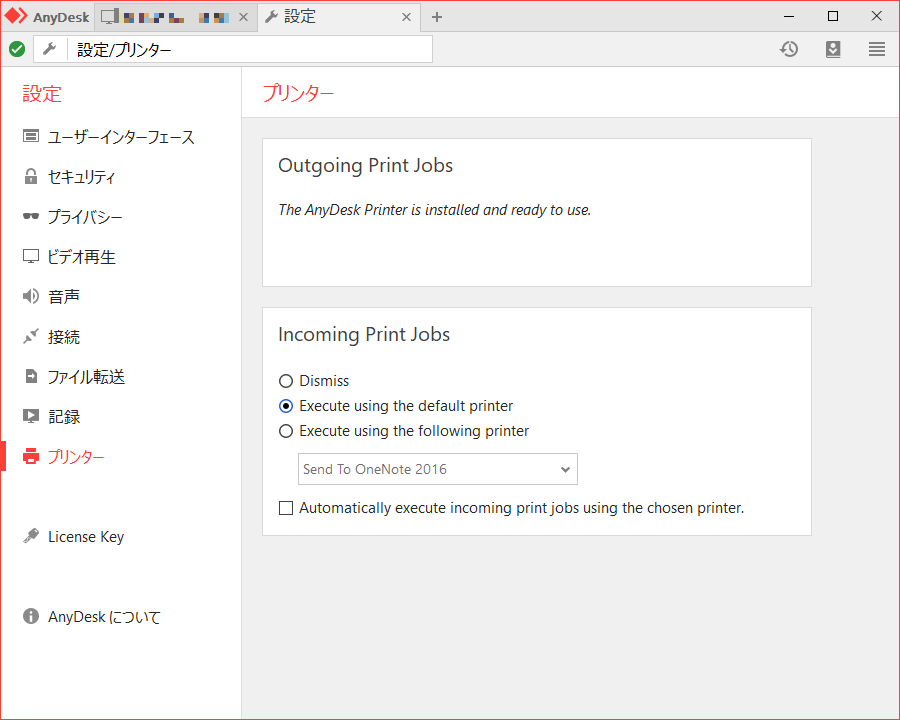This screenshot has width=900, height=720.
Task: Open the session history clock icon
Action: (x=789, y=49)
